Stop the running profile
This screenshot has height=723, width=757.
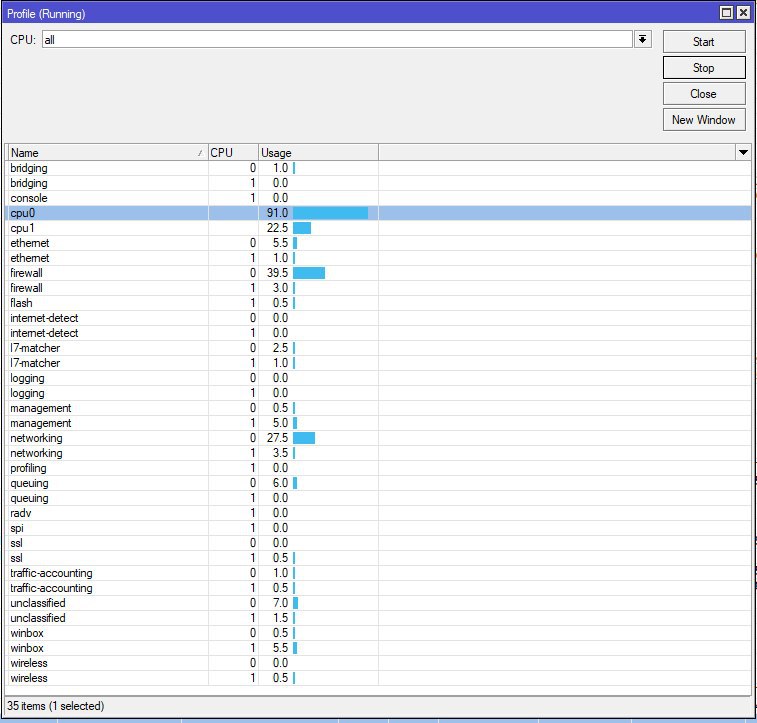point(704,68)
